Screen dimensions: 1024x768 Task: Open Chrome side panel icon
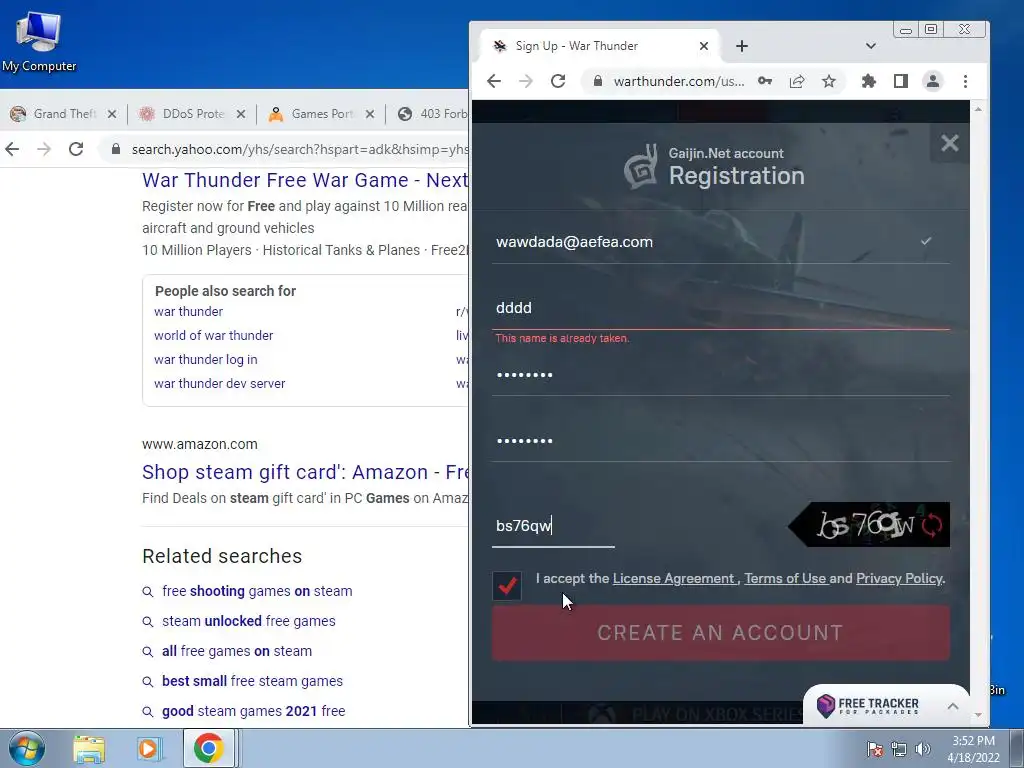(901, 81)
